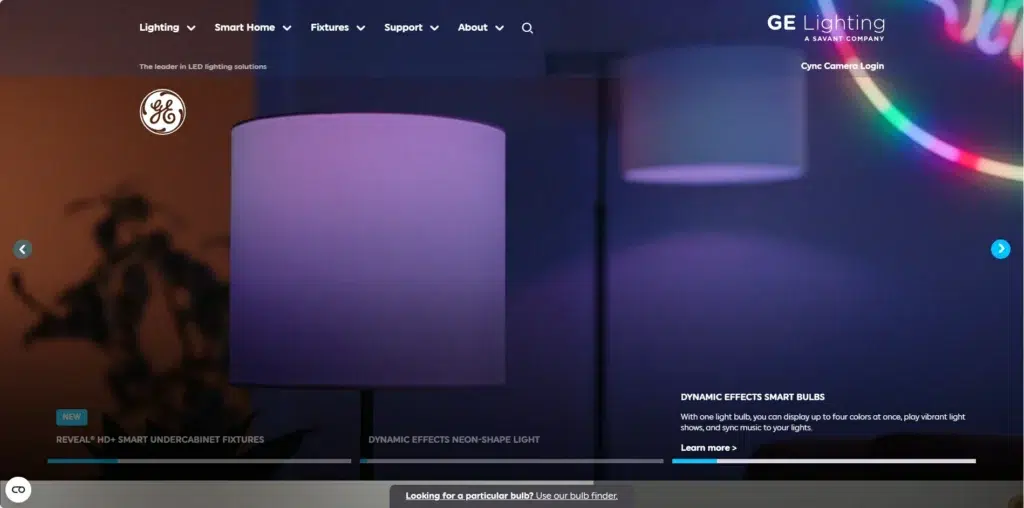This screenshot has width=1024, height=508.
Task: Open the Support menu item
Action: click(403, 27)
